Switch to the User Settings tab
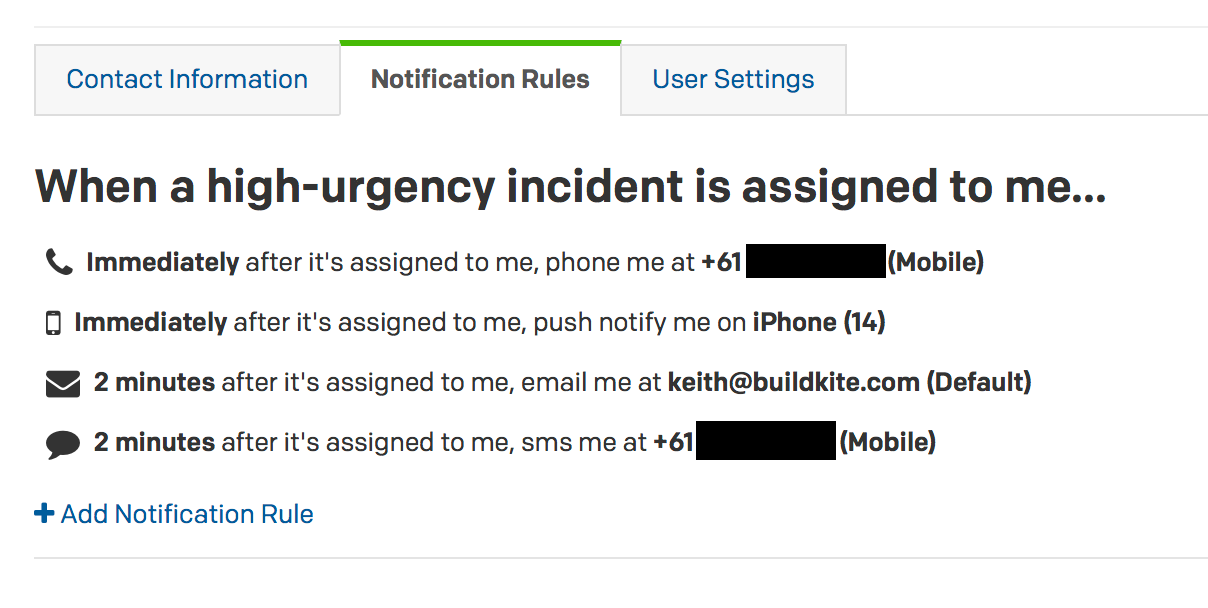The height and width of the screenshot is (608, 1208). pos(733,80)
